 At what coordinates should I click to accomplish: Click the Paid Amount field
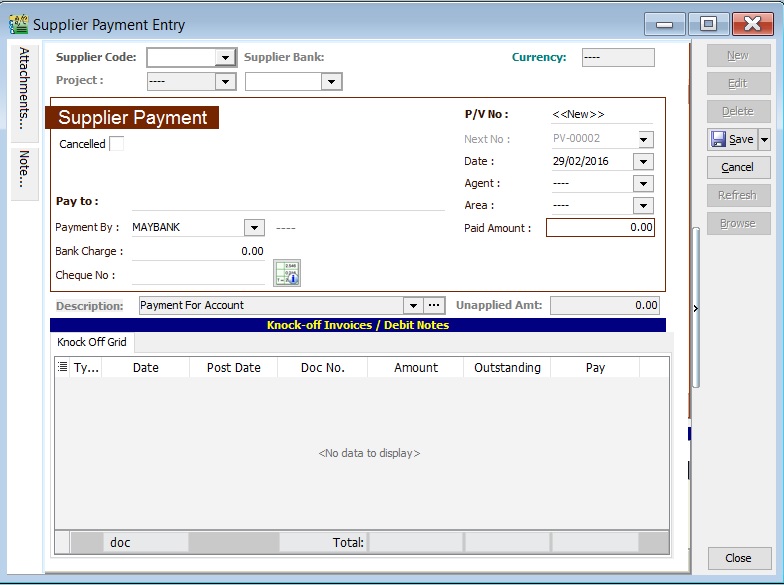tap(600, 228)
